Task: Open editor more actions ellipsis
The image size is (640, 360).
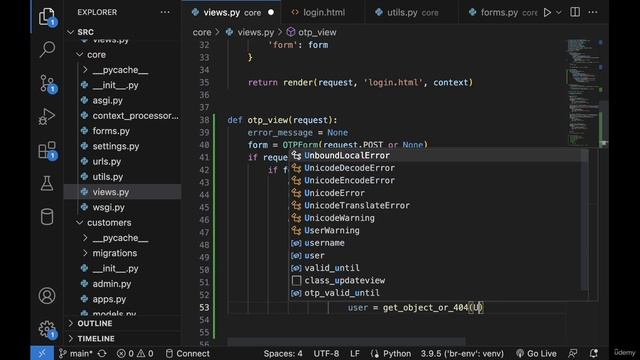Action: (593, 12)
